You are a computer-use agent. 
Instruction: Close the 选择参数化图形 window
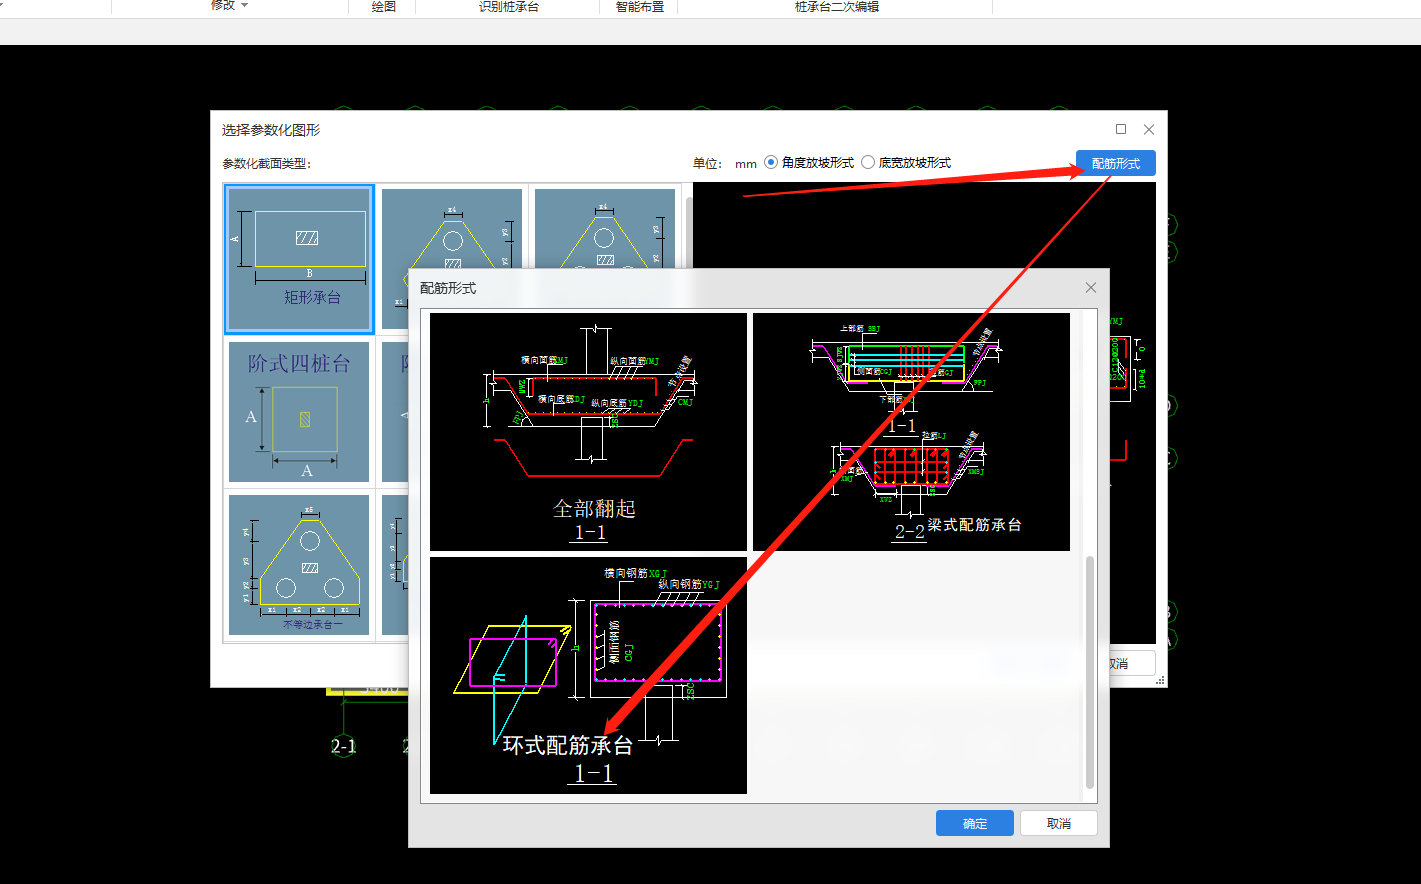point(1149,130)
